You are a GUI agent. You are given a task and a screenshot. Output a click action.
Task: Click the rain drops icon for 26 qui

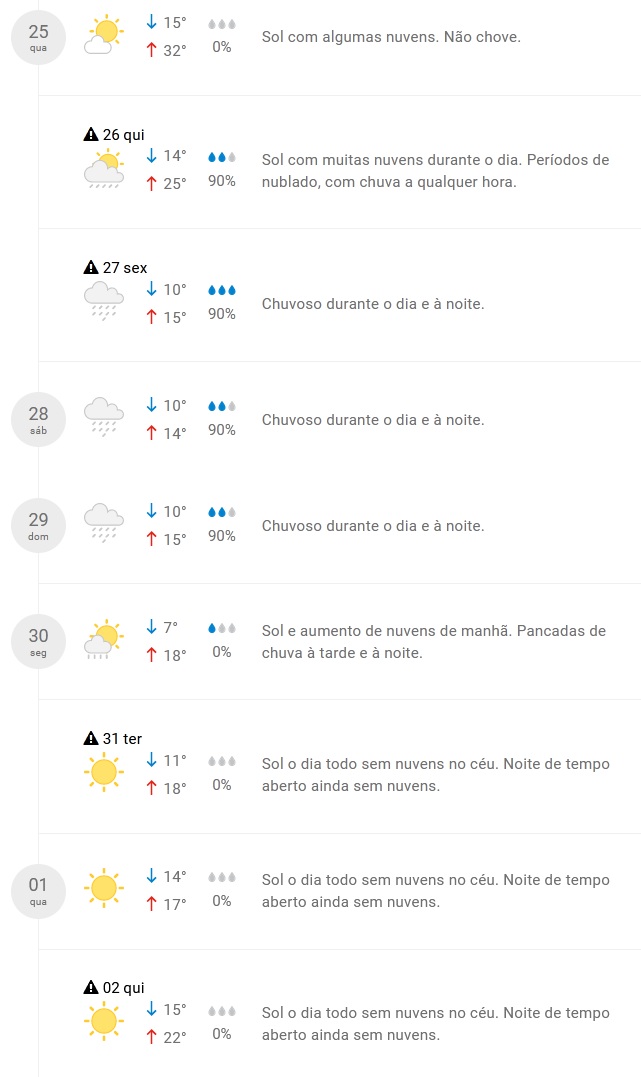(222, 158)
